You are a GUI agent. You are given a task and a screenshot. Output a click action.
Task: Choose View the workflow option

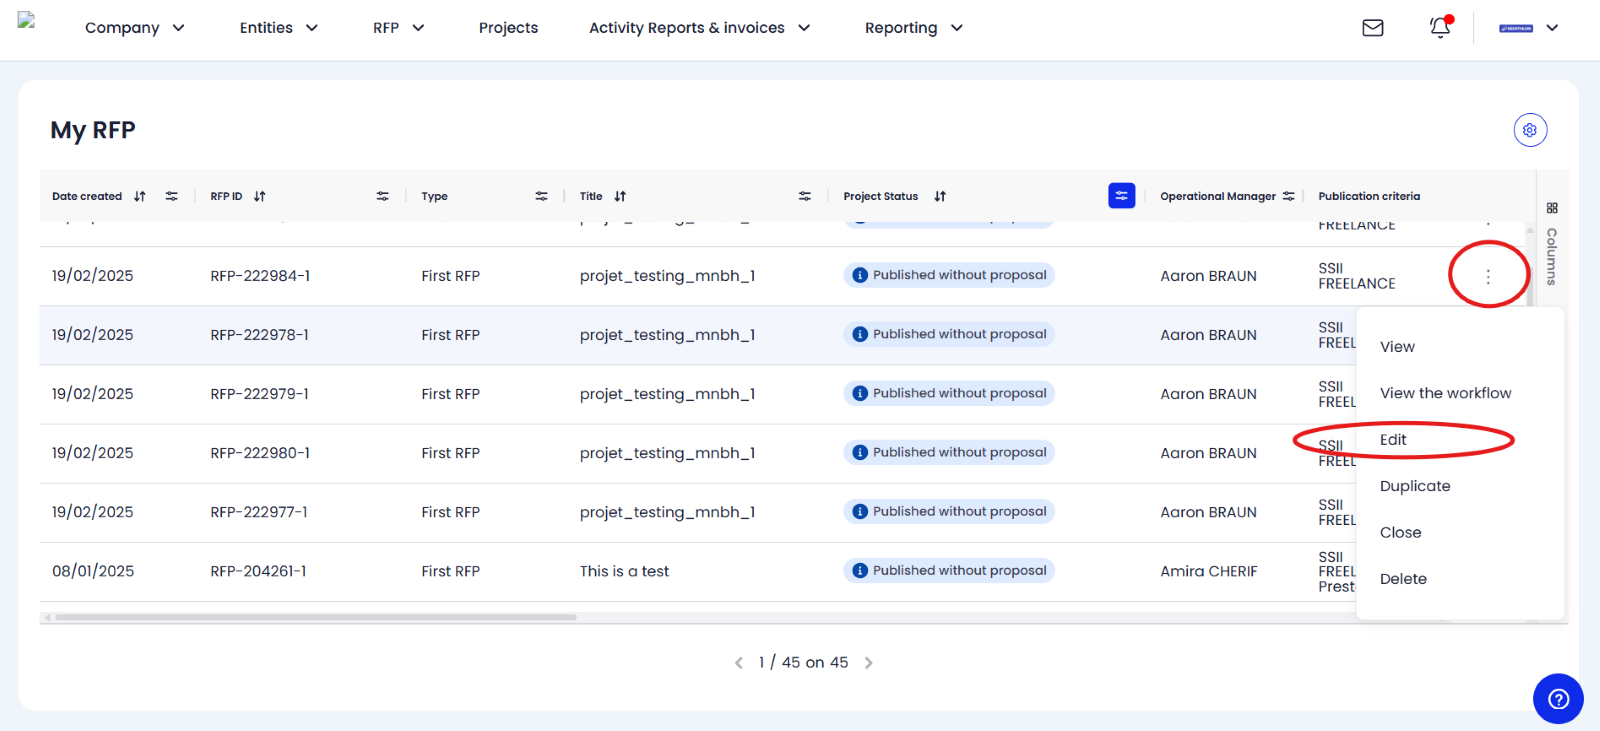1446,393
